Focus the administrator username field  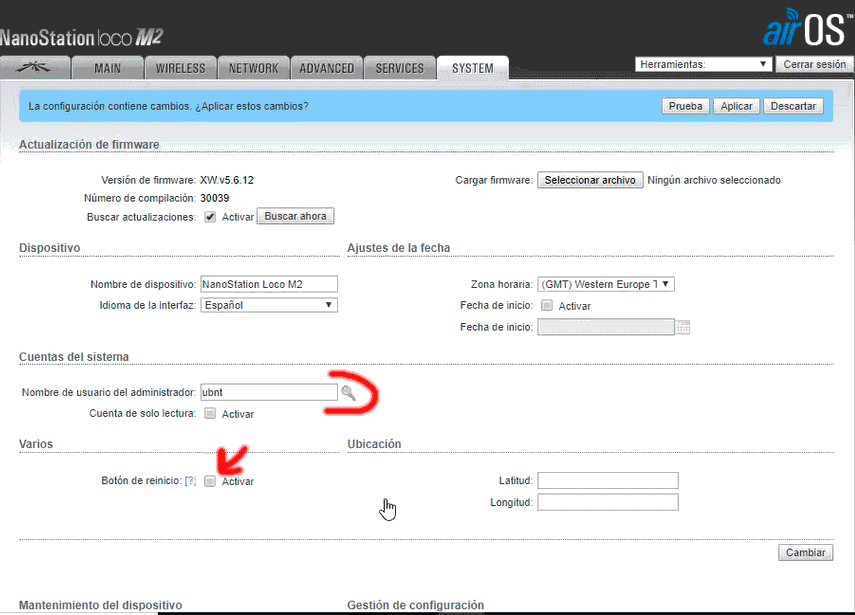click(269, 393)
